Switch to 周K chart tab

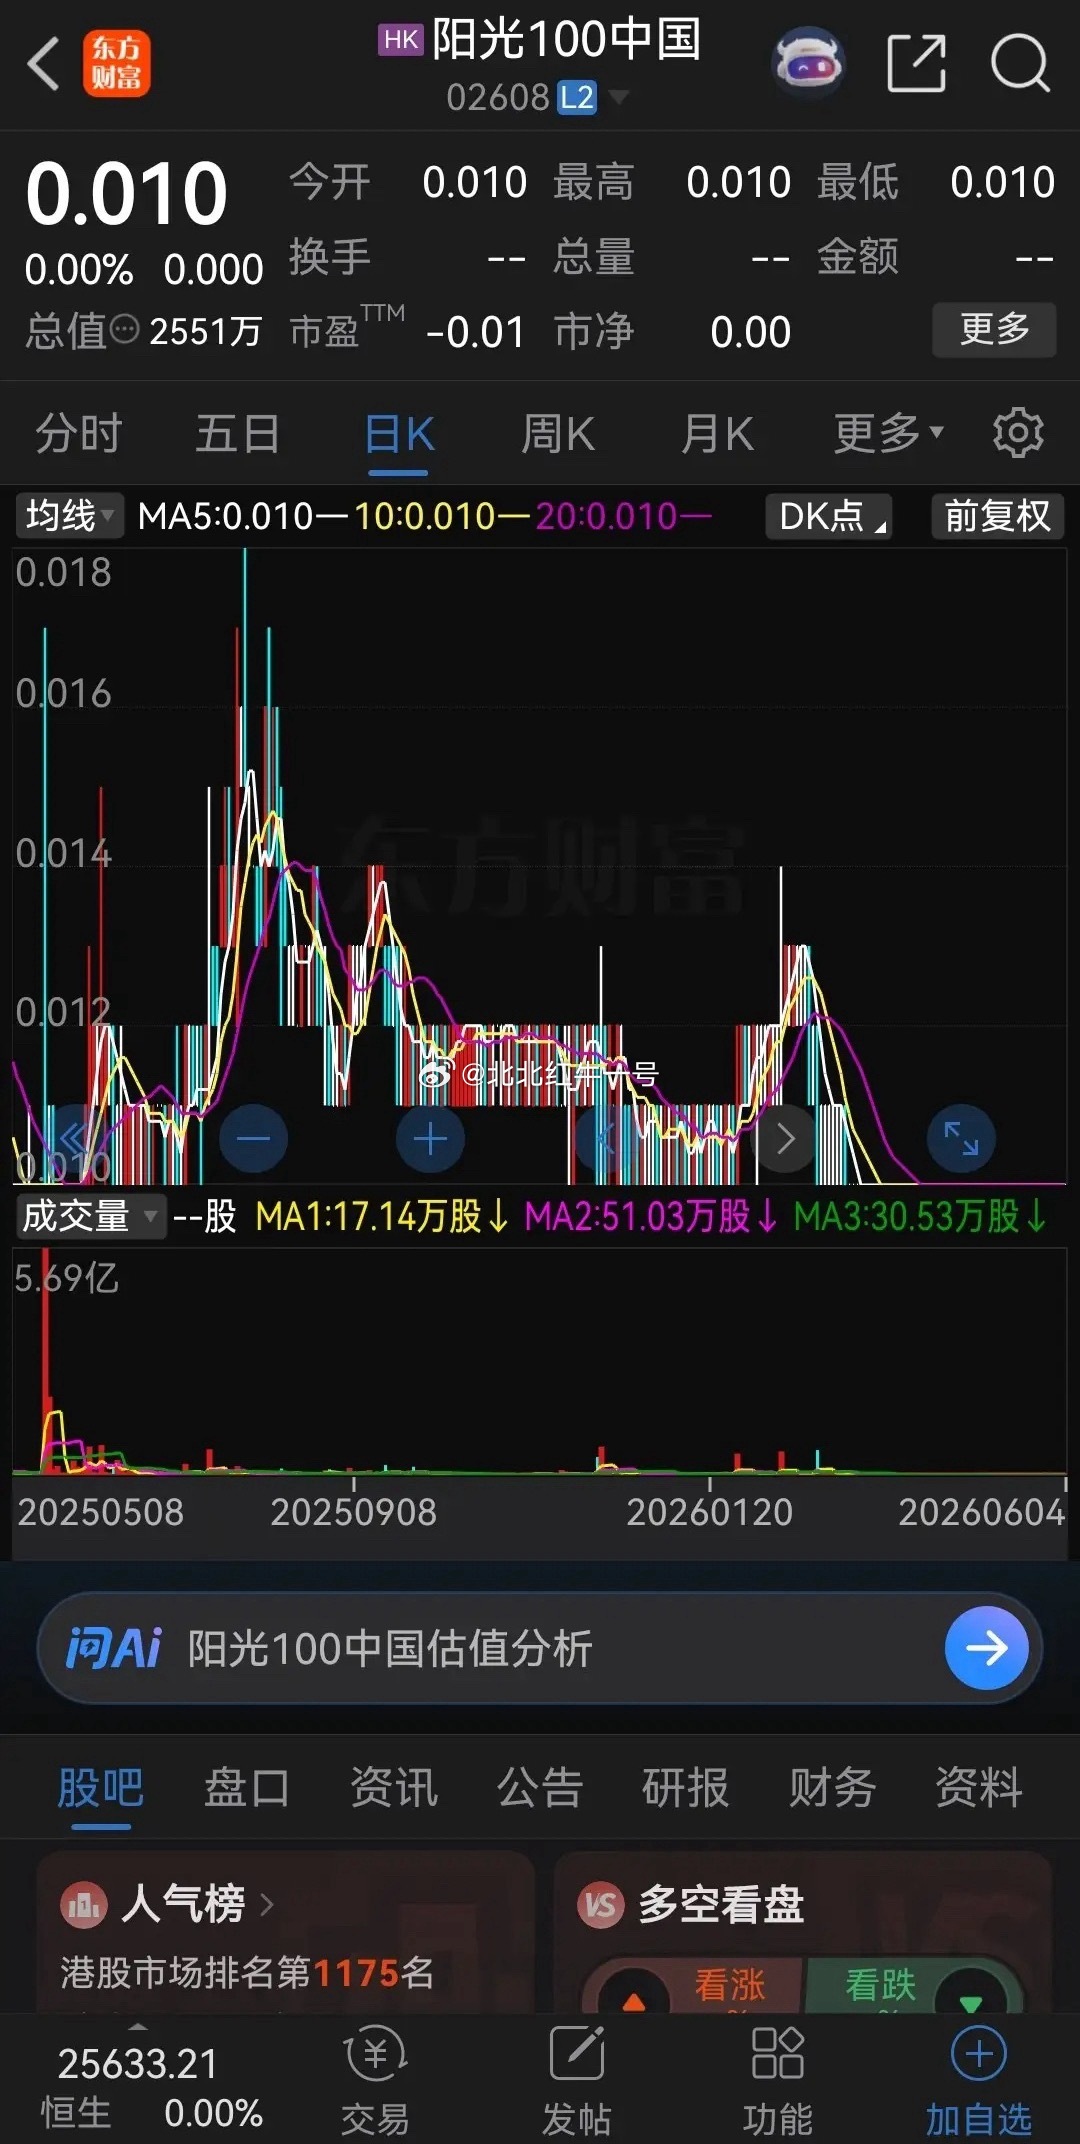pos(558,434)
